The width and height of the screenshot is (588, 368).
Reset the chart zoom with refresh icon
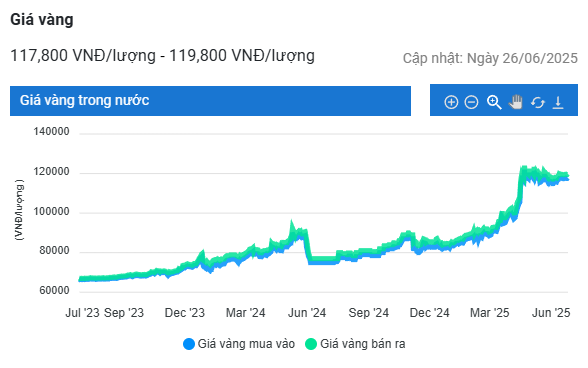(x=538, y=102)
